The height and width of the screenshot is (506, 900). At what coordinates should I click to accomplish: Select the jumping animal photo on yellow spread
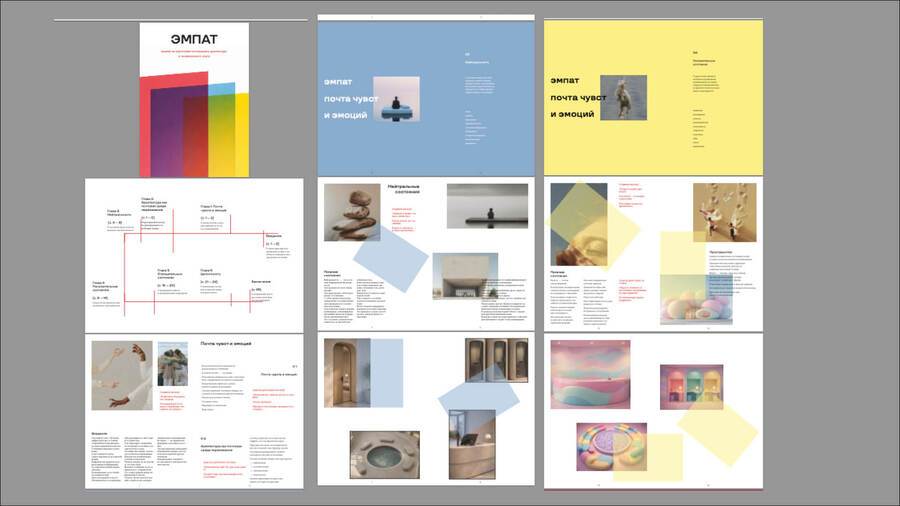point(623,98)
